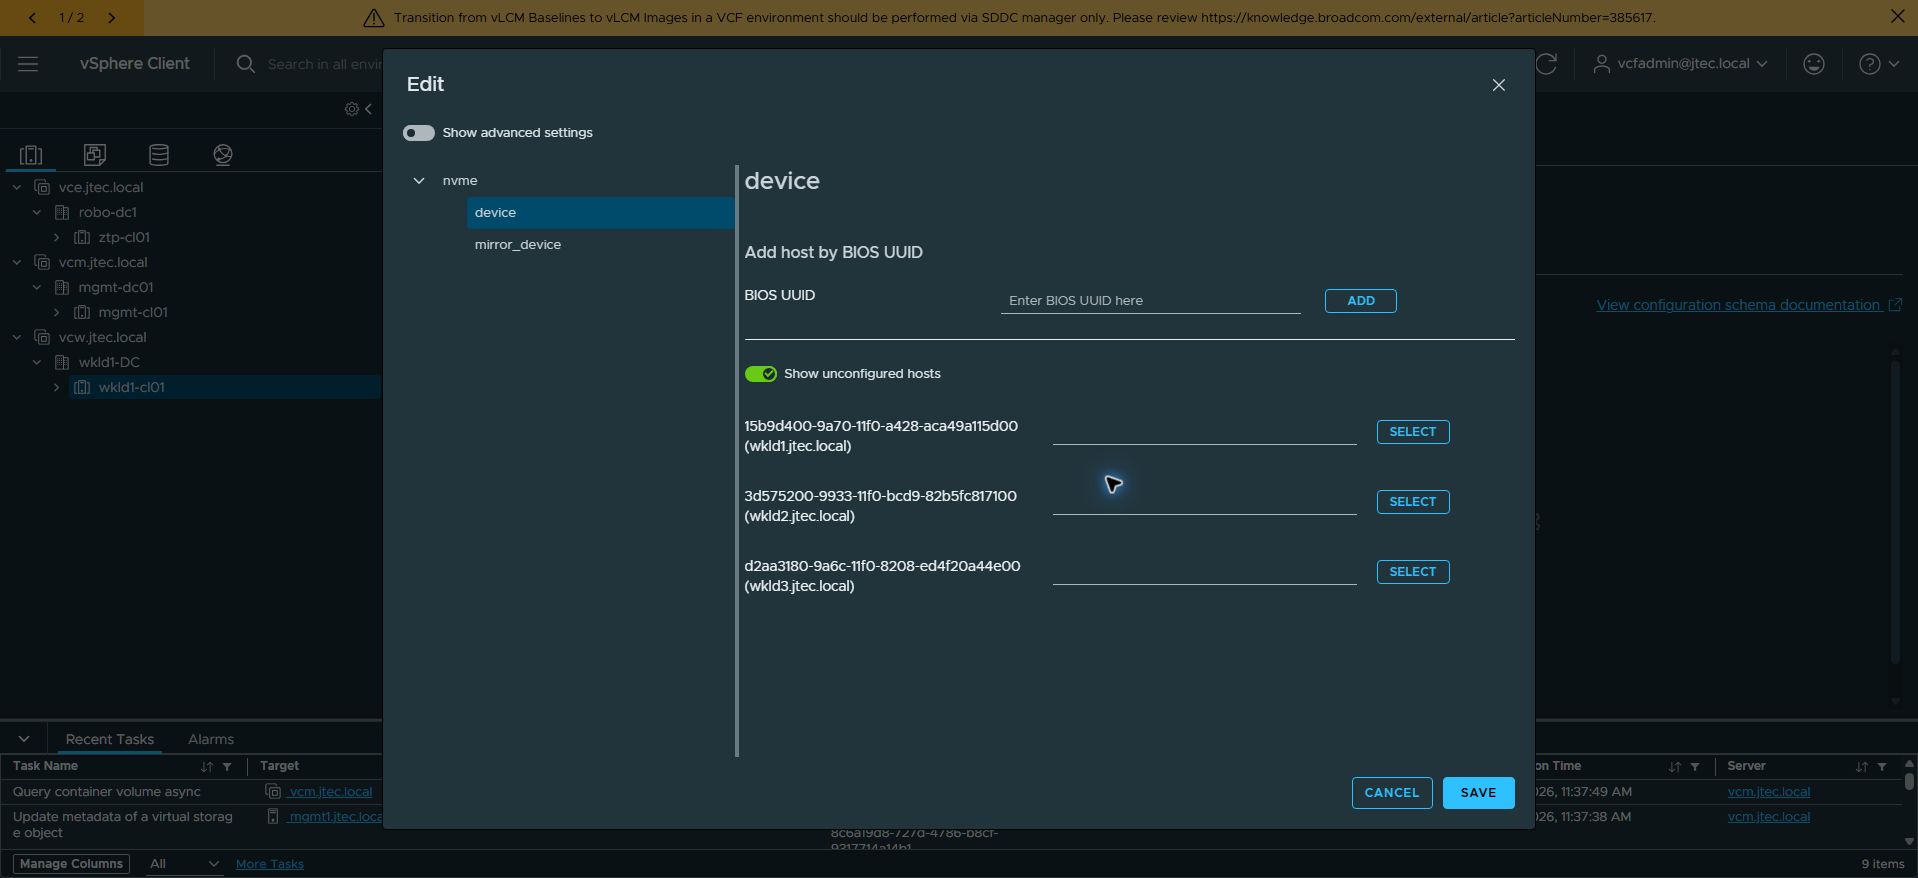
Task: Open the vcfadmin@jtec.local user dropdown
Action: coord(1680,64)
